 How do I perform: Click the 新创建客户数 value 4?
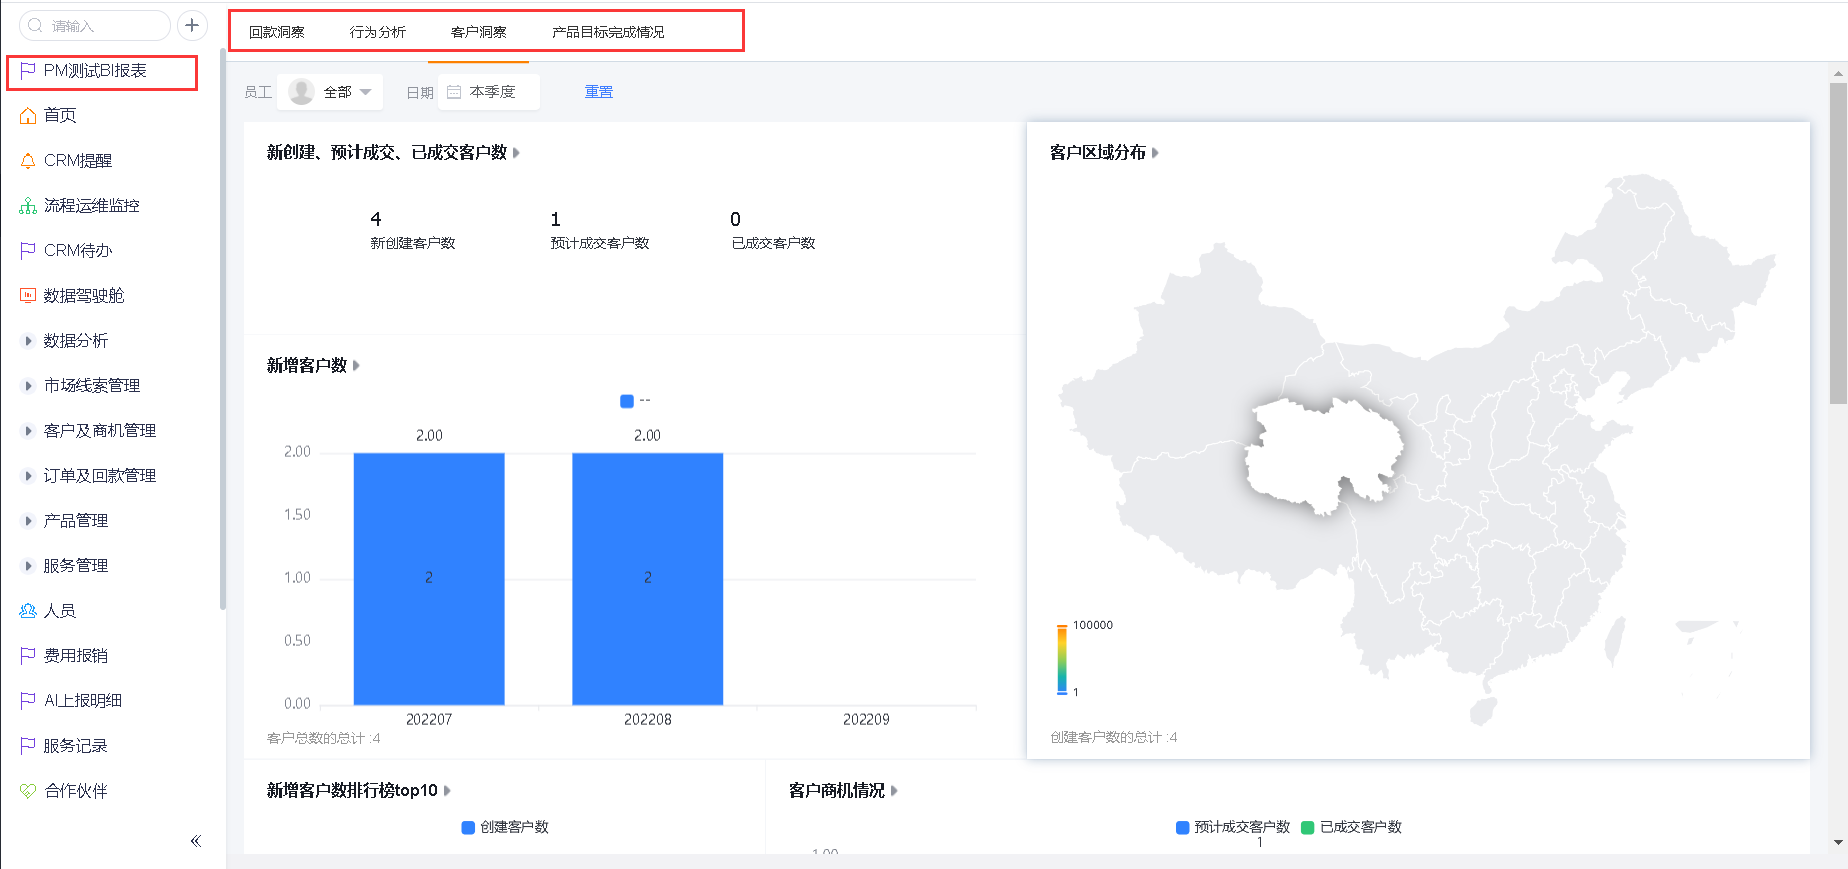coord(376,219)
